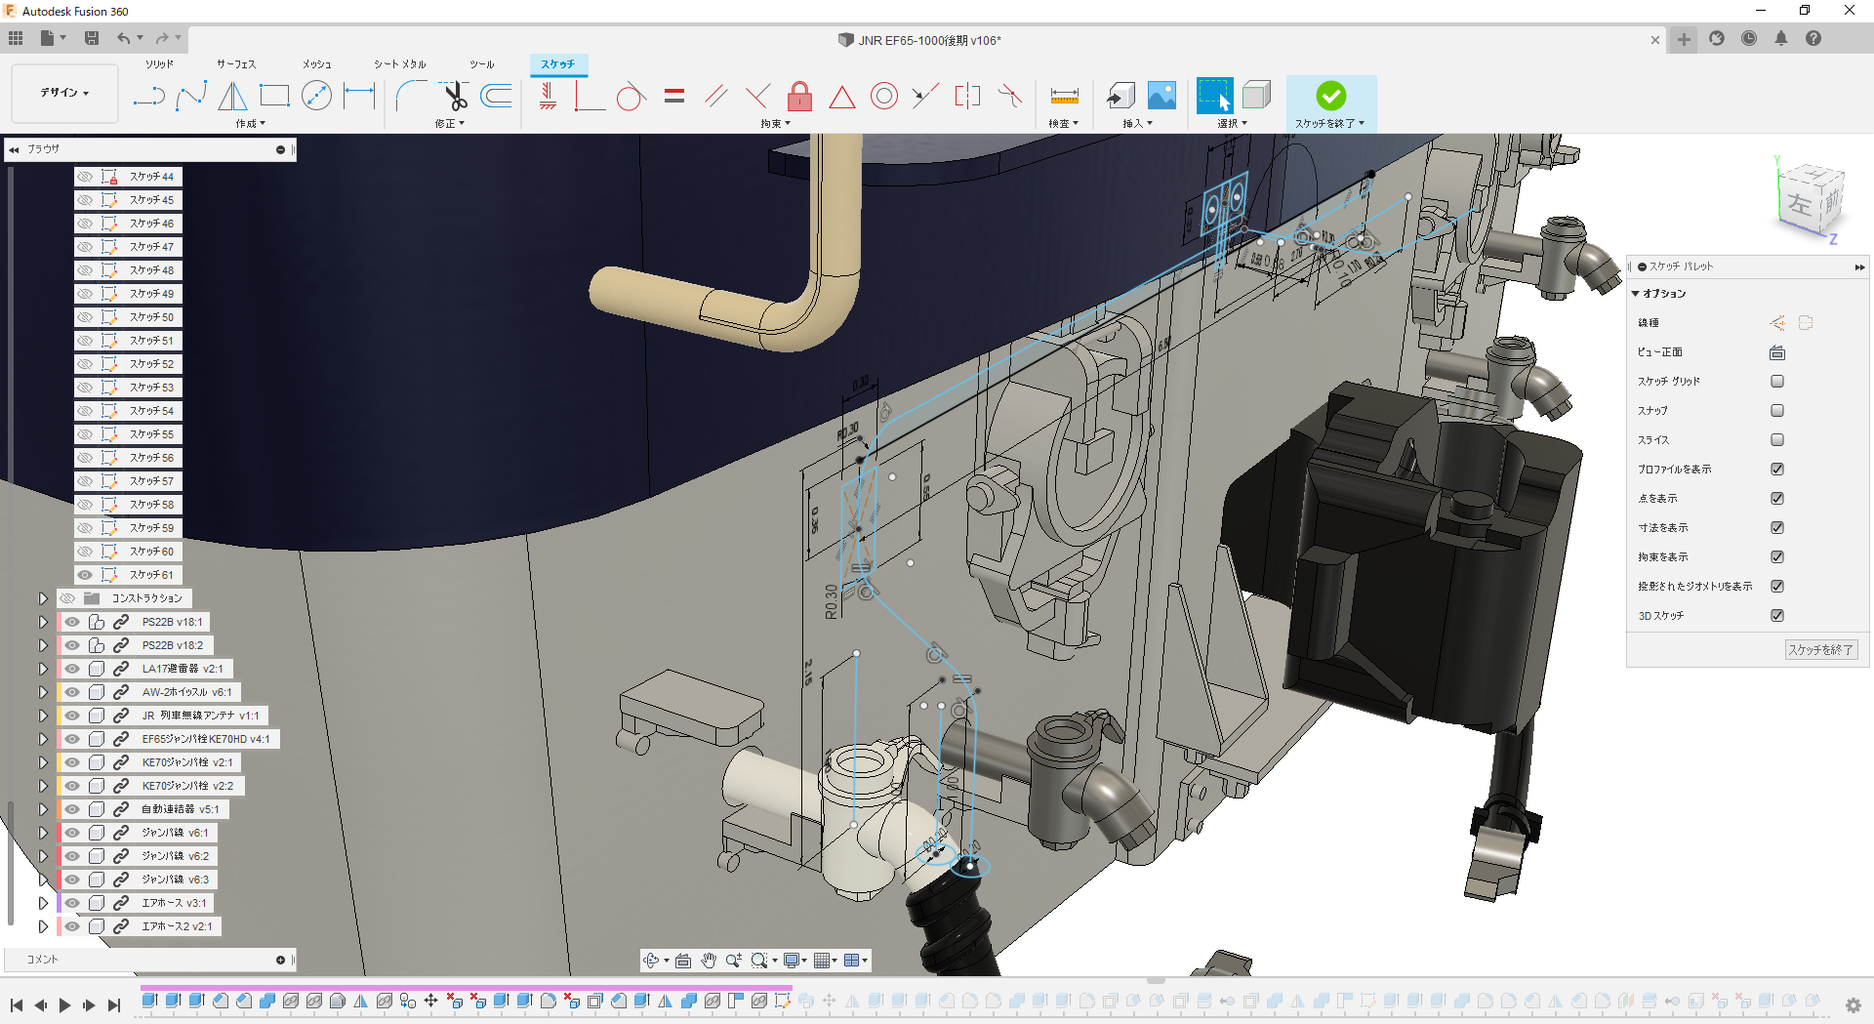The width and height of the screenshot is (1874, 1024).
Task: Hide スケッチ 61 with its eye icon
Action: pyautogui.click(x=85, y=575)
